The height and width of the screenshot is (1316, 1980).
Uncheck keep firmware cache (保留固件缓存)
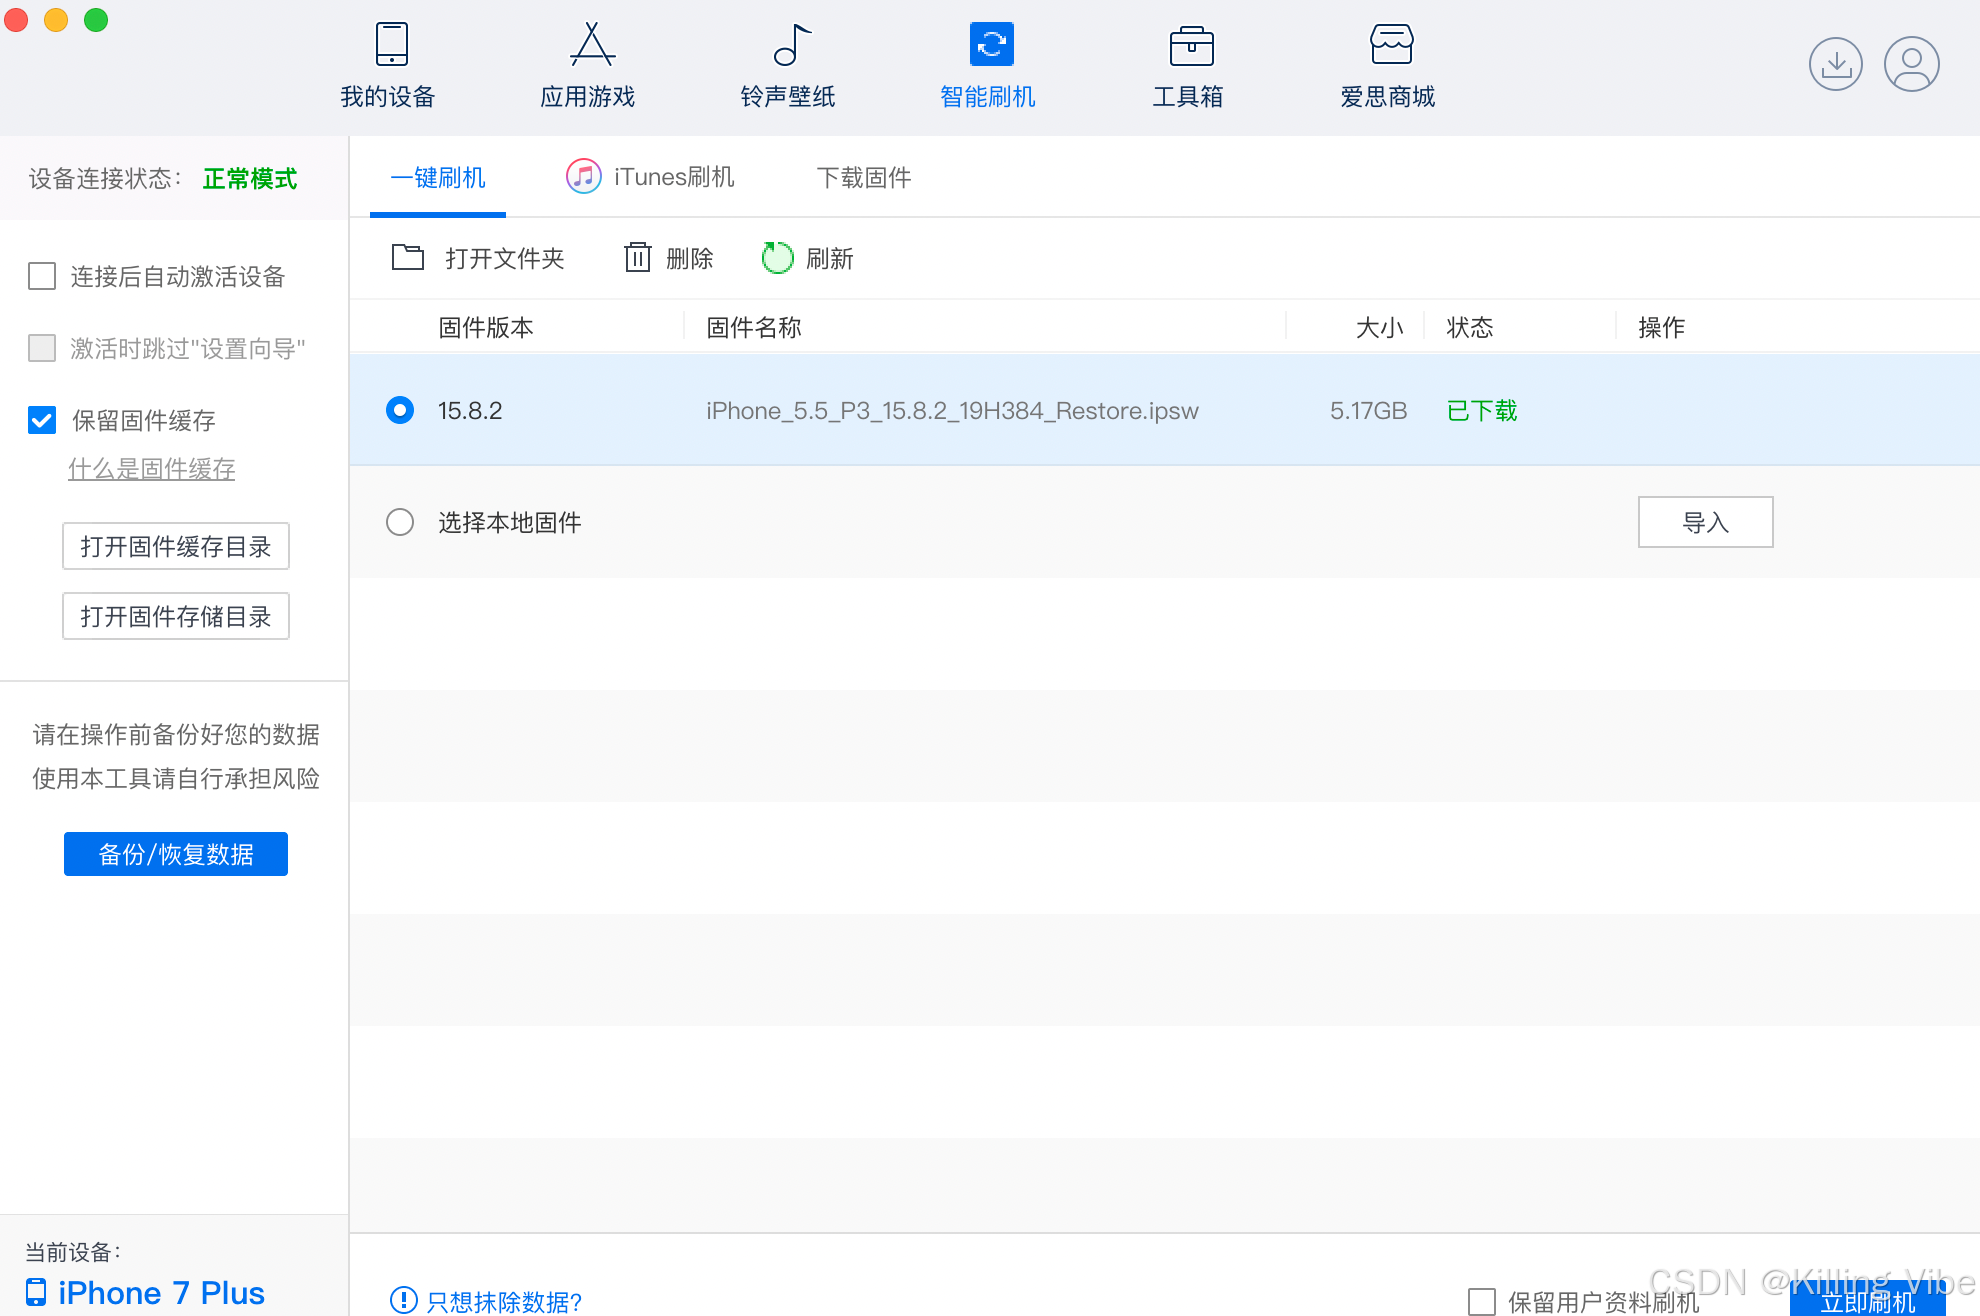42,420
